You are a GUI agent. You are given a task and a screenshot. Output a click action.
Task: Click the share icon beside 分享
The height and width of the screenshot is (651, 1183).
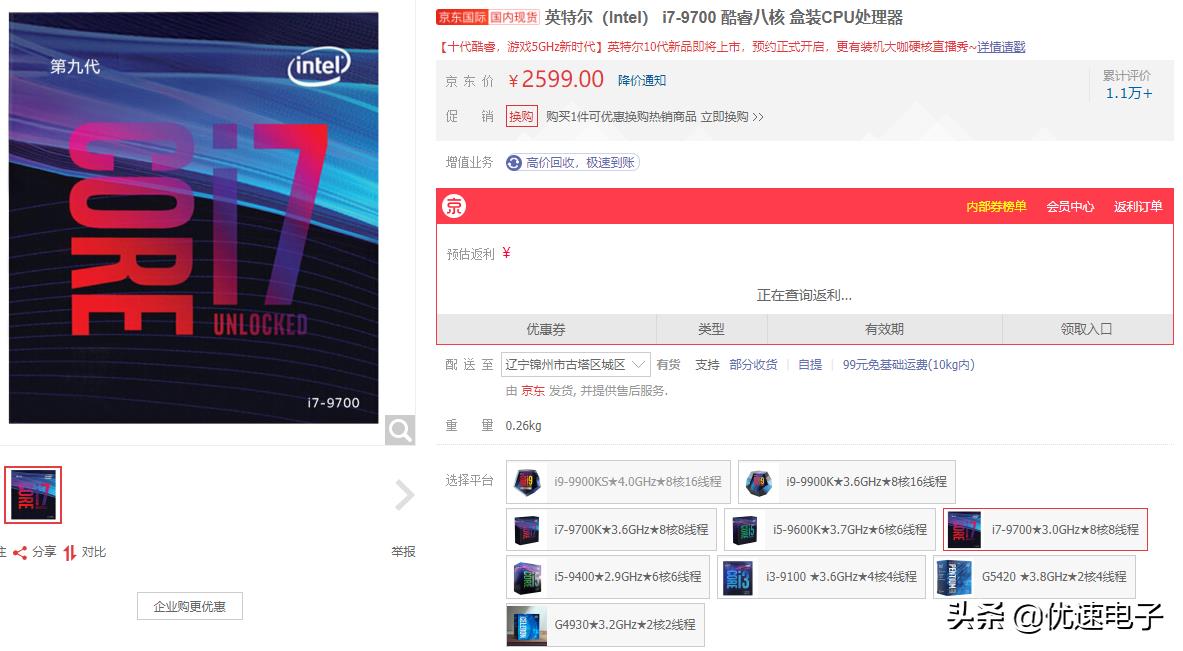click(x=20, y=553)
